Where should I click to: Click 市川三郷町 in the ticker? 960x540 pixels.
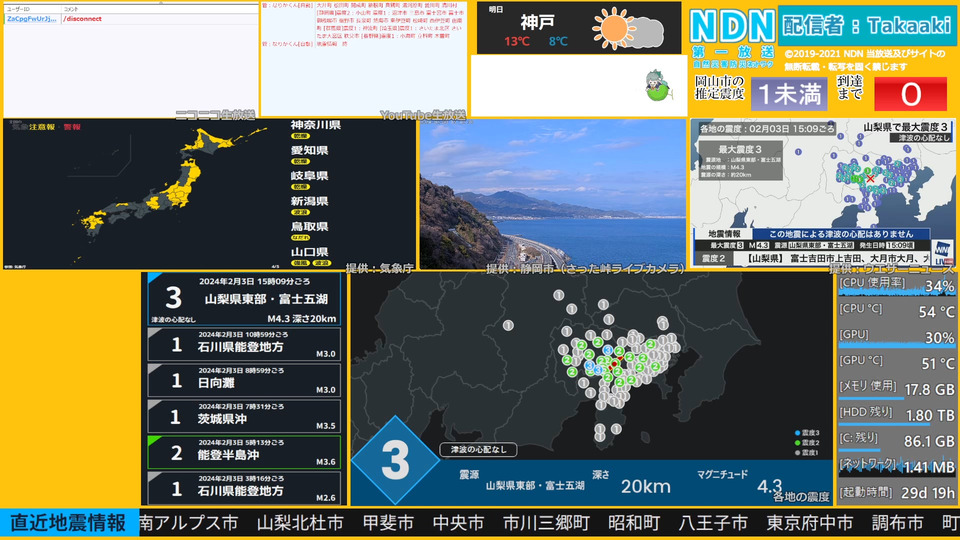546,523
